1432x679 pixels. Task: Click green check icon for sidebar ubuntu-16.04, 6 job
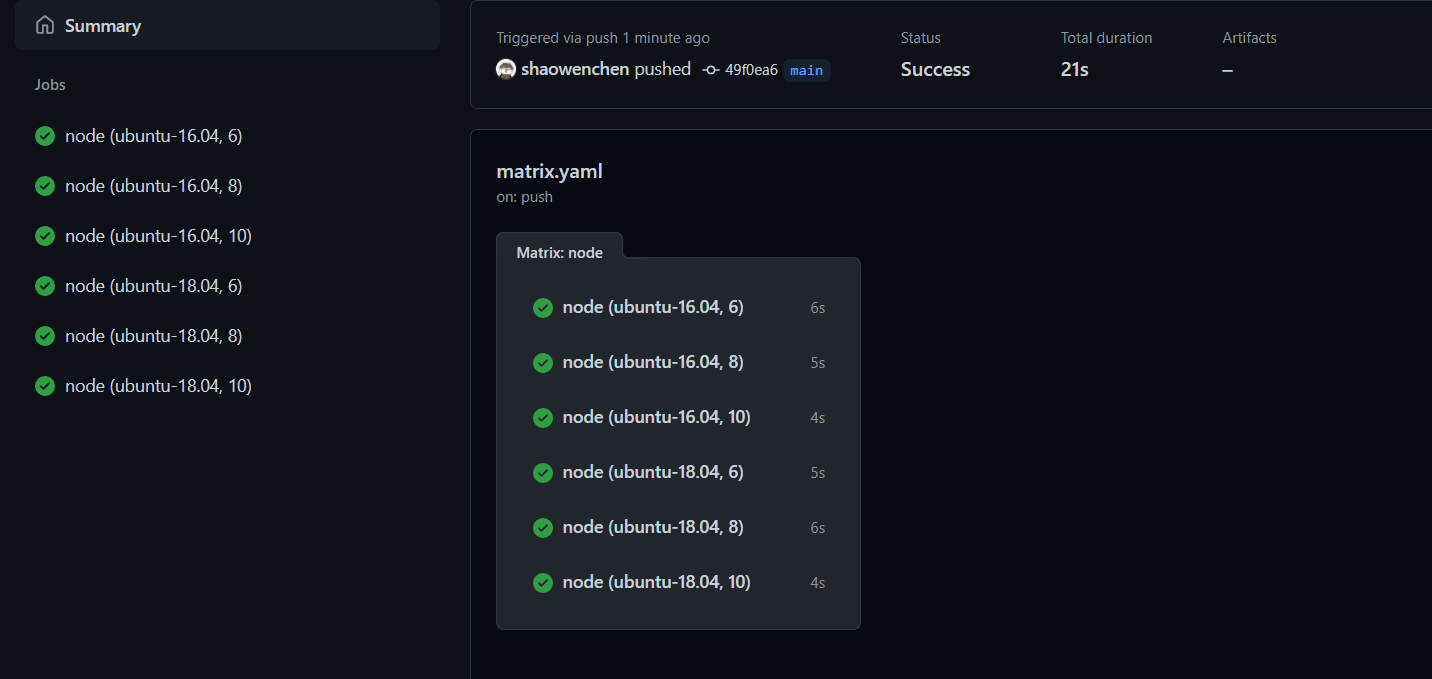tap(45, 136)
